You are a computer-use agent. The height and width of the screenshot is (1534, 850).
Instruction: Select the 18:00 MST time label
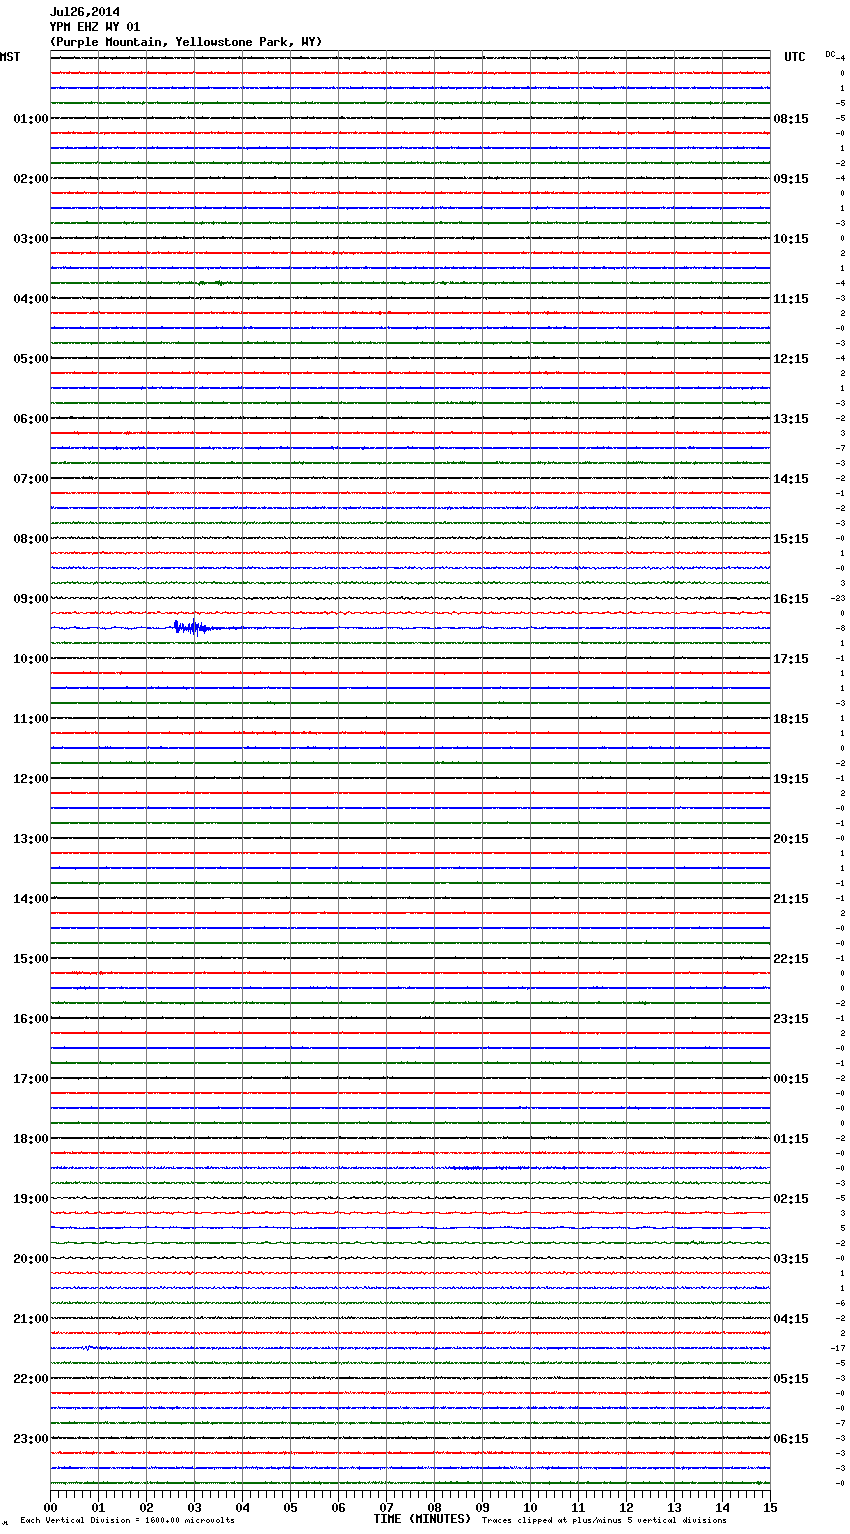coord(30,1139)
